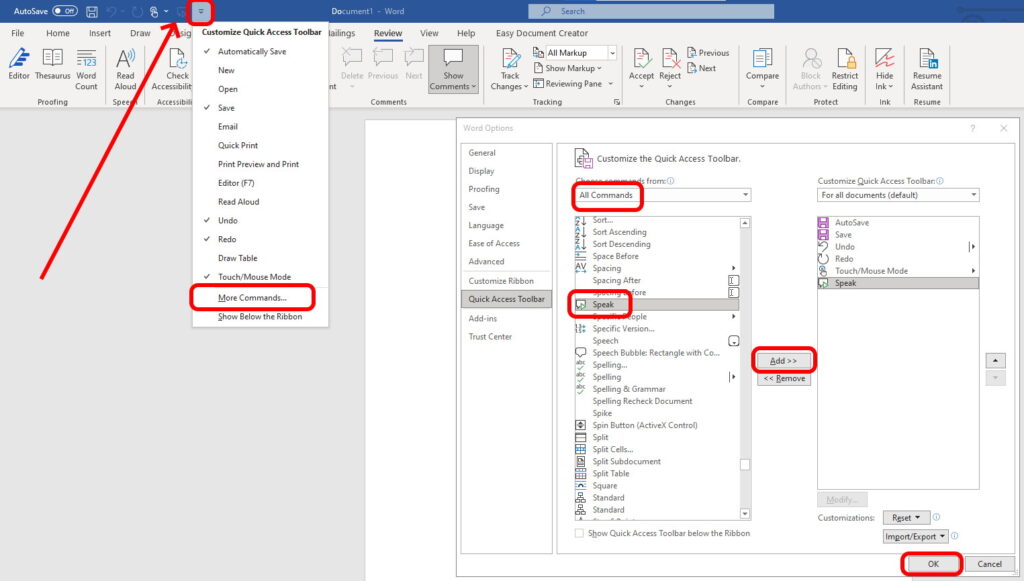Click Accept changes icon
Viewport: 1024px width, 581px height.
pyautogui.click(x=641, y=65)
